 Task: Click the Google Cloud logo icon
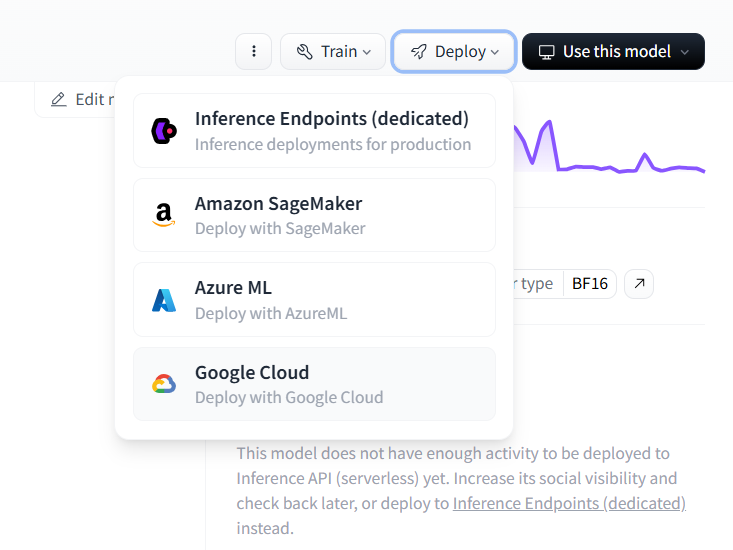164,384
